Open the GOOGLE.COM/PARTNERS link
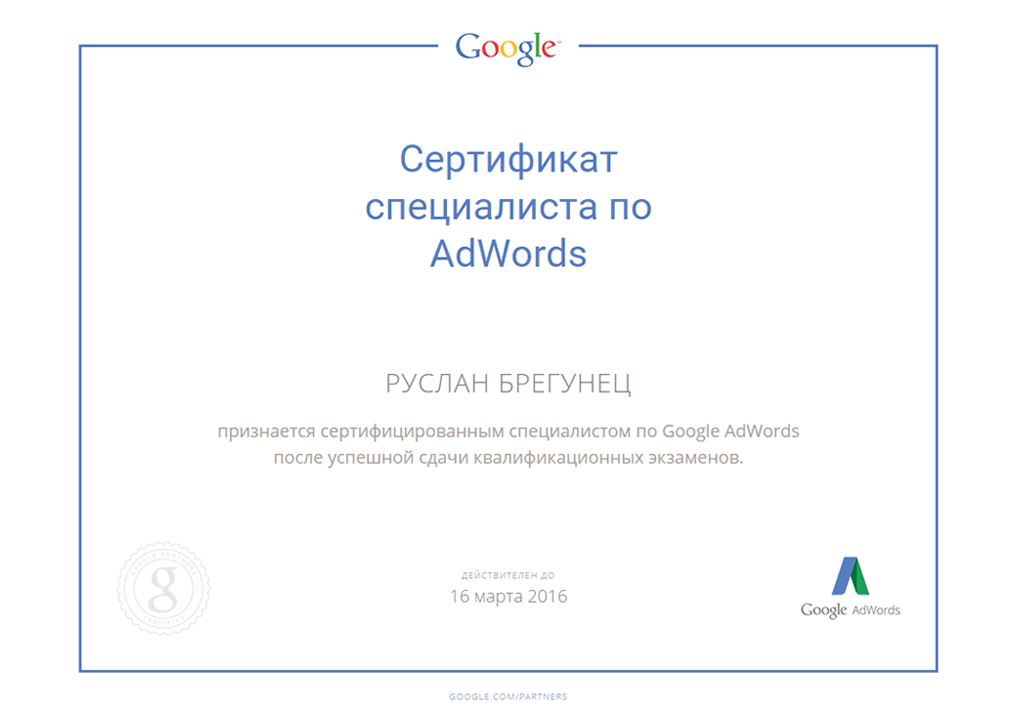The image size is (1018, 720). click(508, 697)
